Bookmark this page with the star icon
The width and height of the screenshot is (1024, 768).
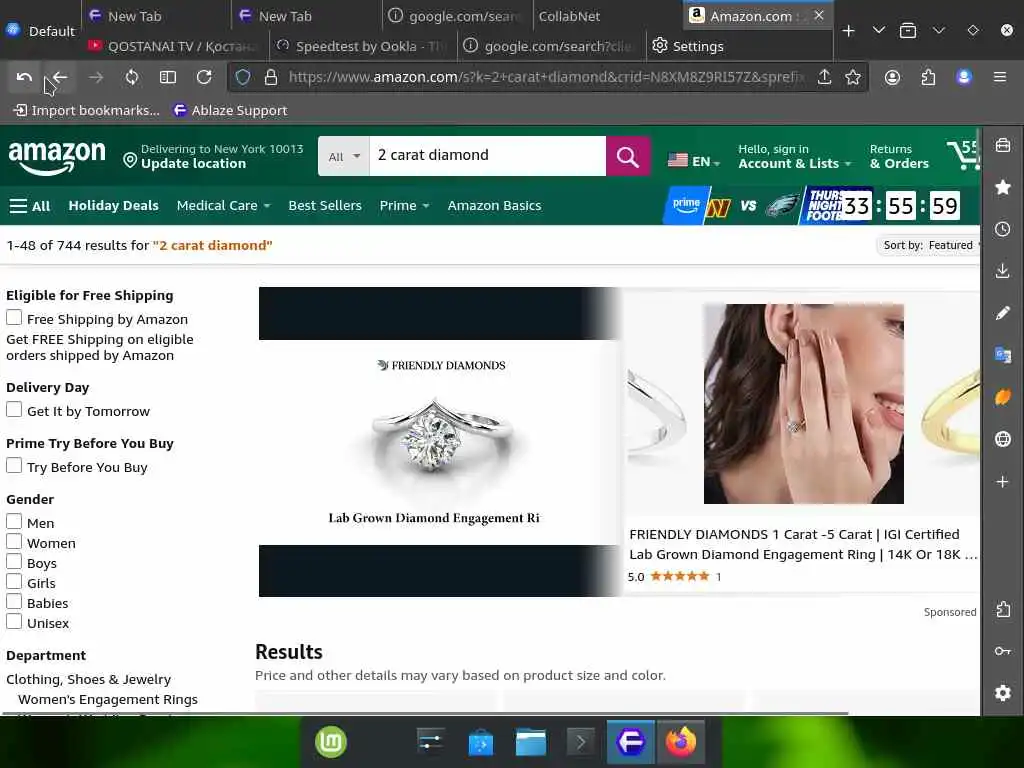point(852,78)
